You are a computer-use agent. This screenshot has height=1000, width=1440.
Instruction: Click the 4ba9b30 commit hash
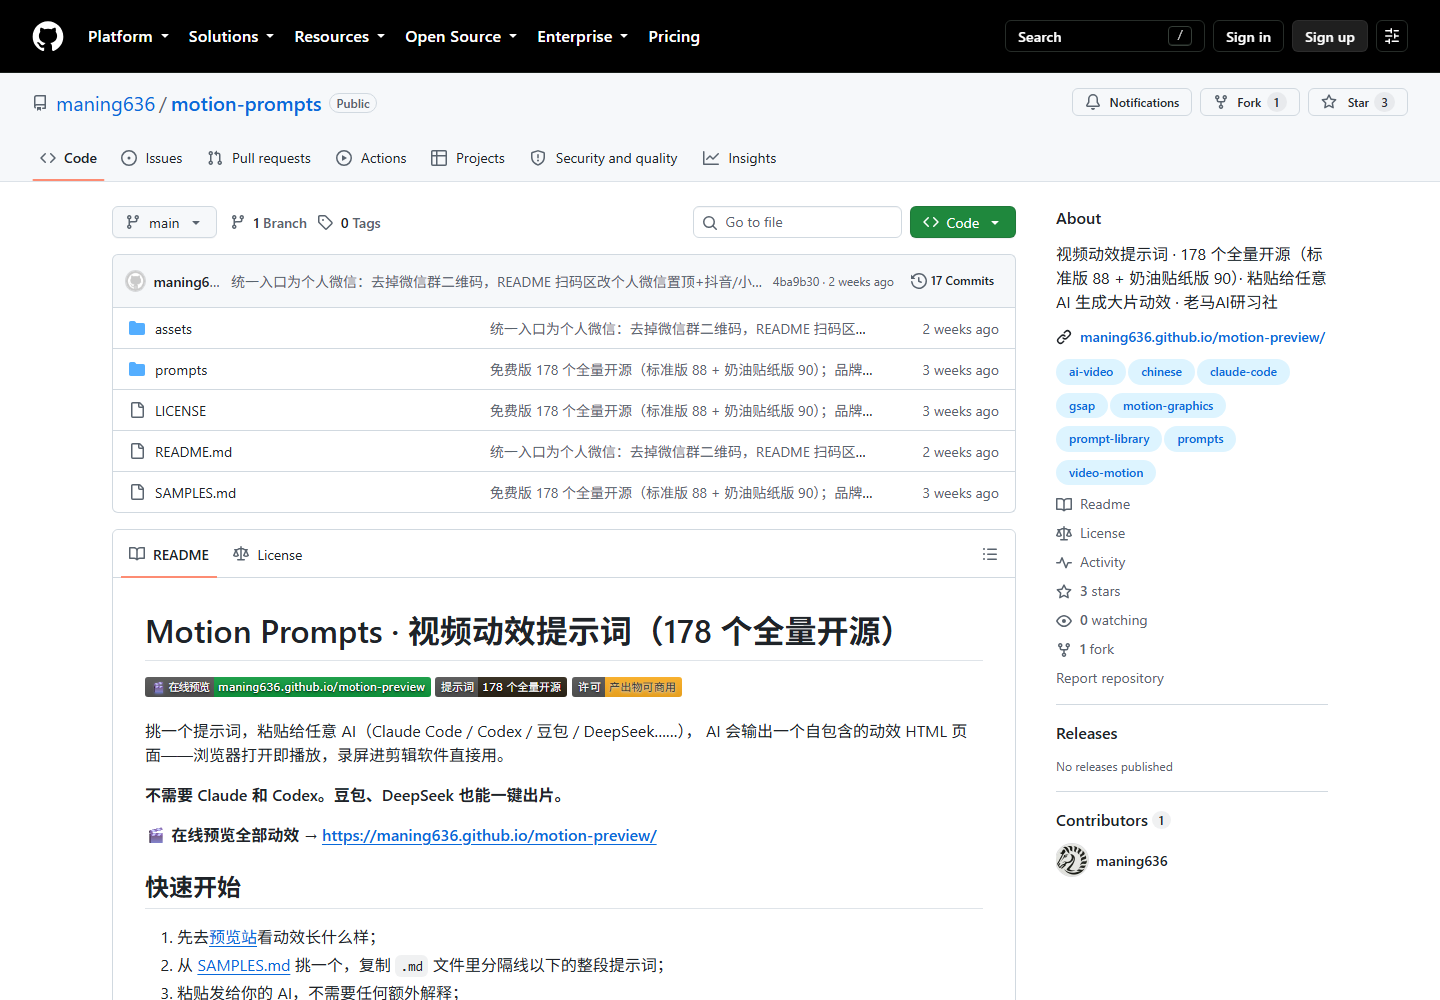[796, 282]
